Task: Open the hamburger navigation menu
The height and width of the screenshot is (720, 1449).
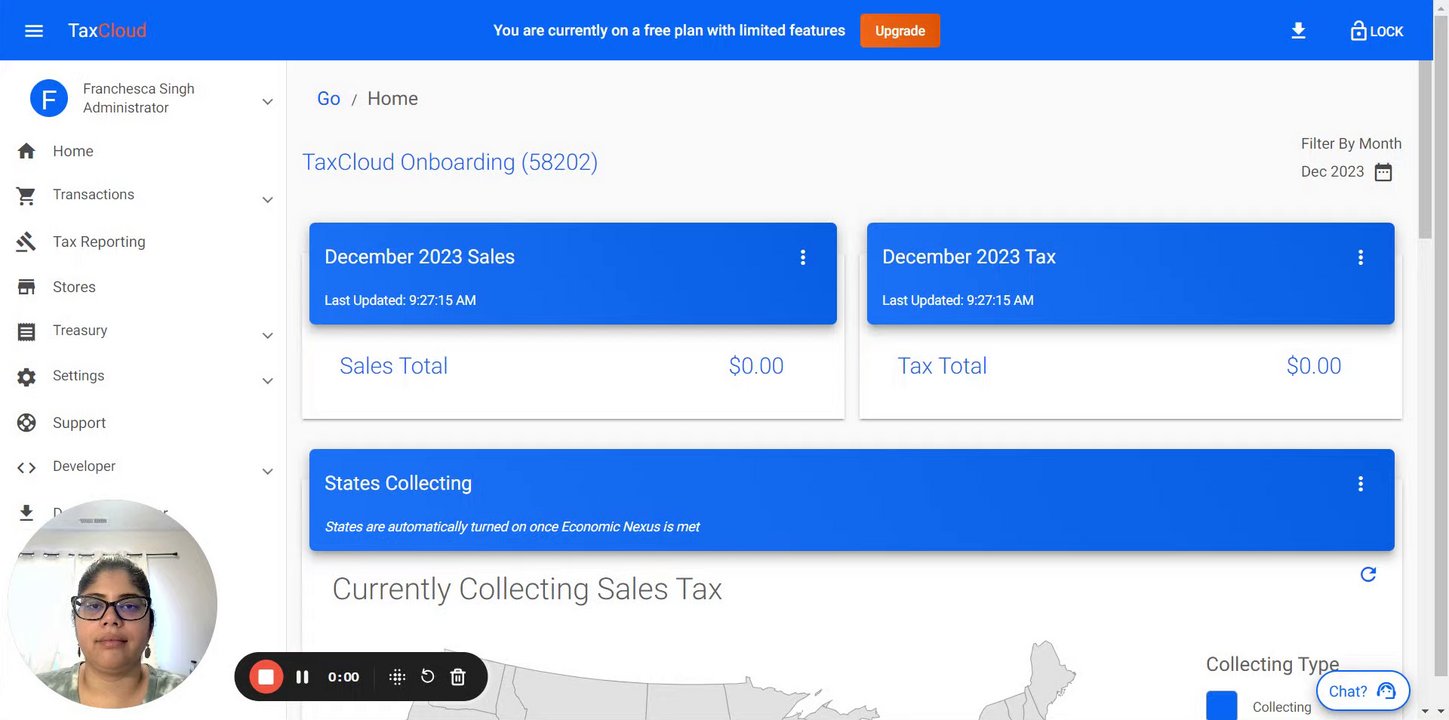Action: pos(34,31)
